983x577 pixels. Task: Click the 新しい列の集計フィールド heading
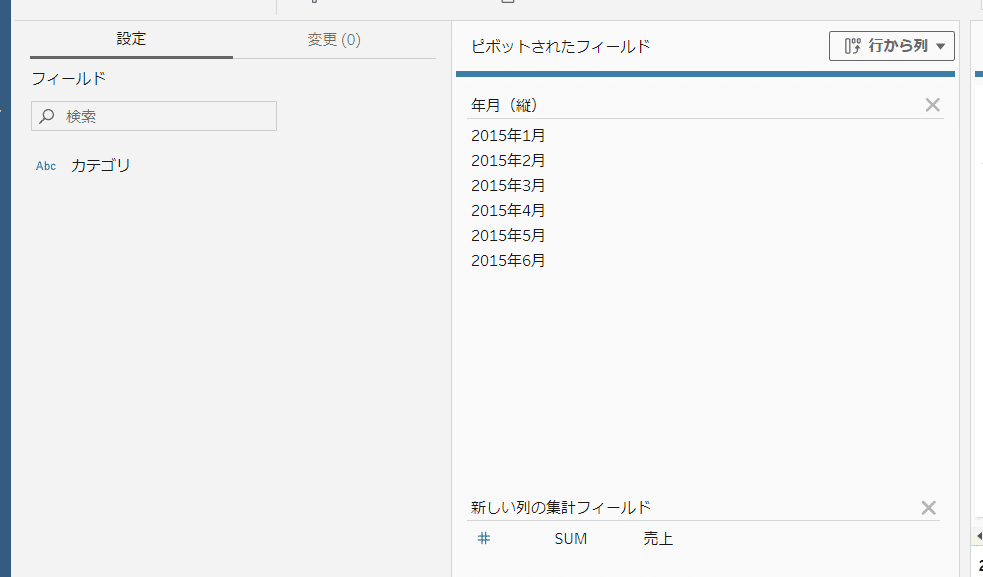tap(560, 507)
